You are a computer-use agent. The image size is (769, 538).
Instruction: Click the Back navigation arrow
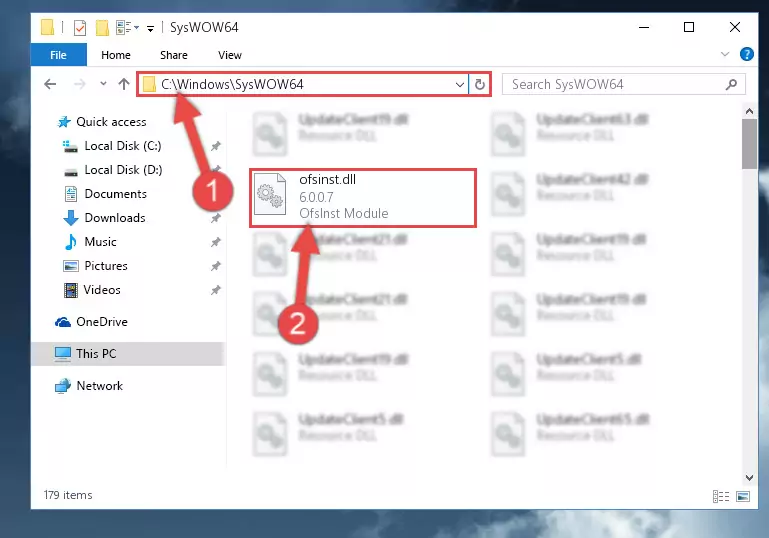point(50,84)
